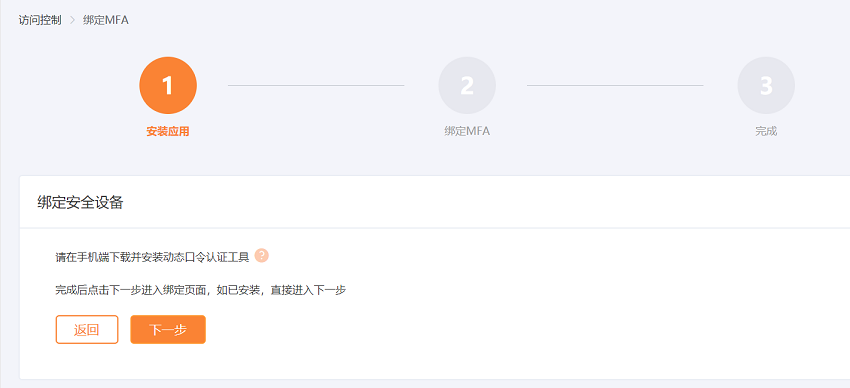Click the 绑定MFA breadcrumb item
The image size is (850, 388).
coord(106,21)
